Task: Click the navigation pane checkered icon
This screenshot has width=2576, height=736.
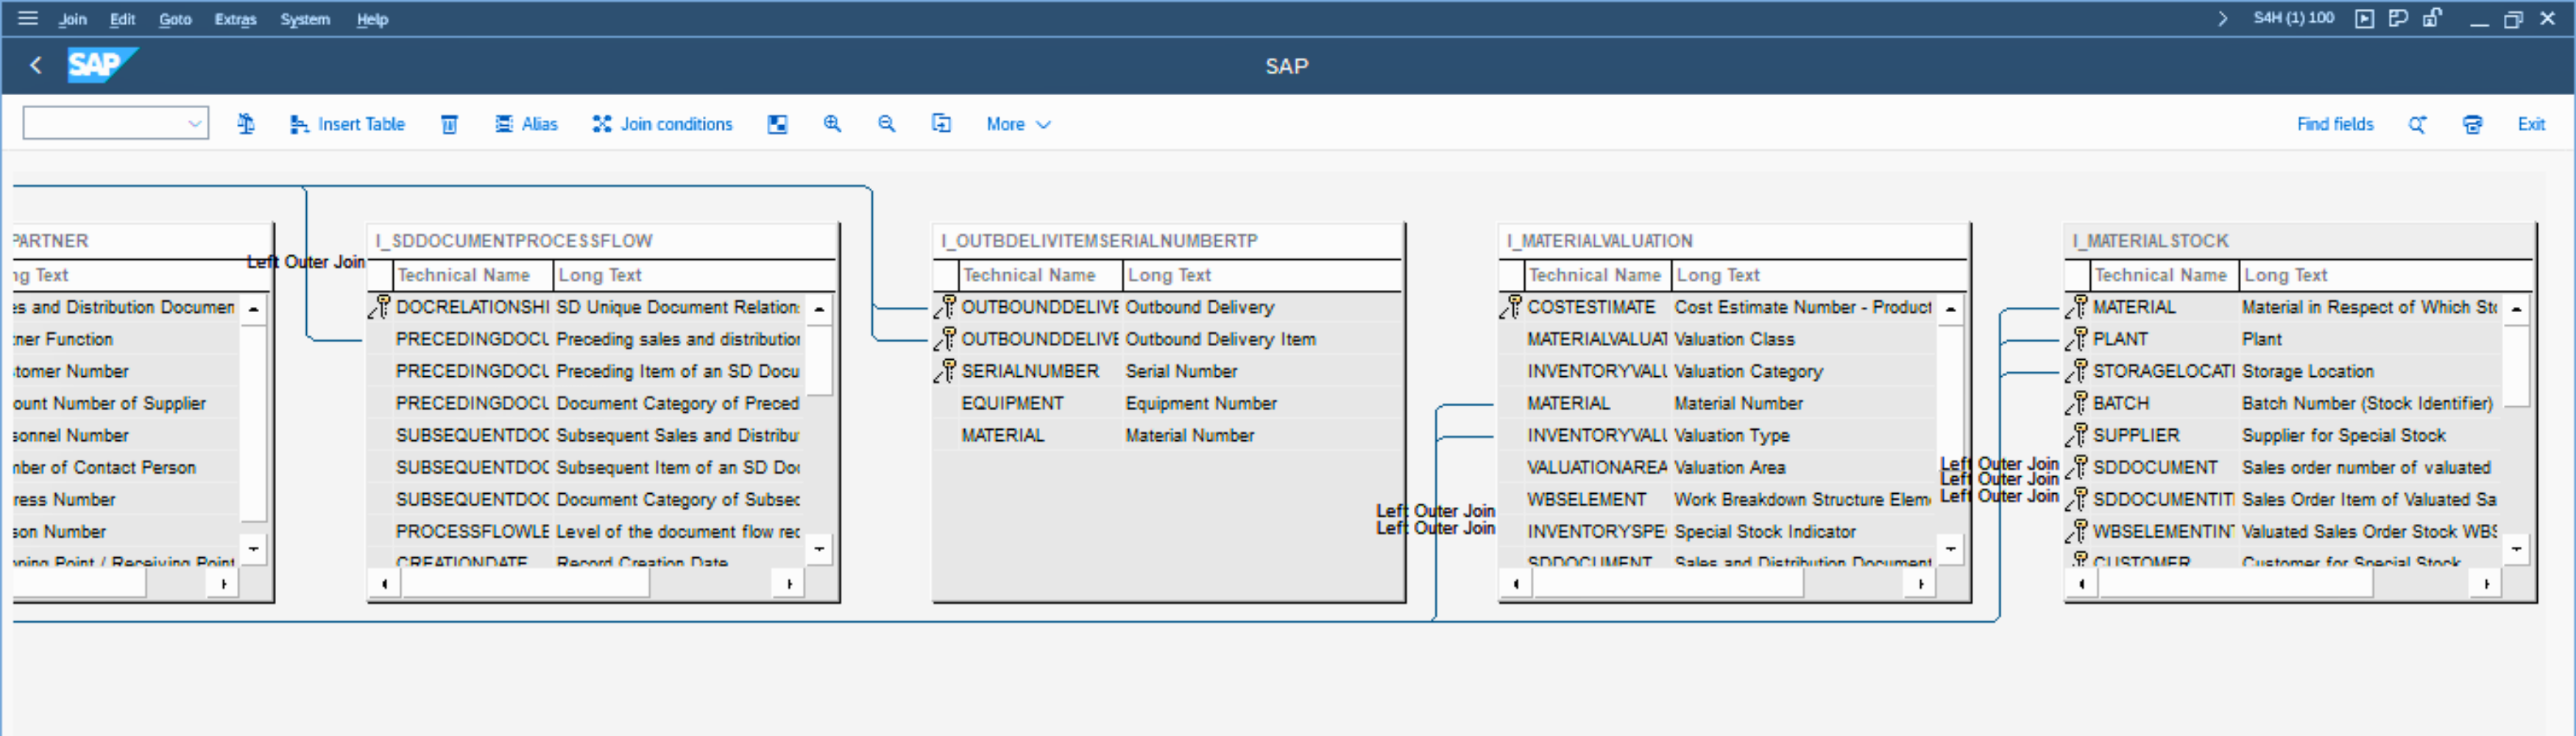Action: tap(777, 124)
